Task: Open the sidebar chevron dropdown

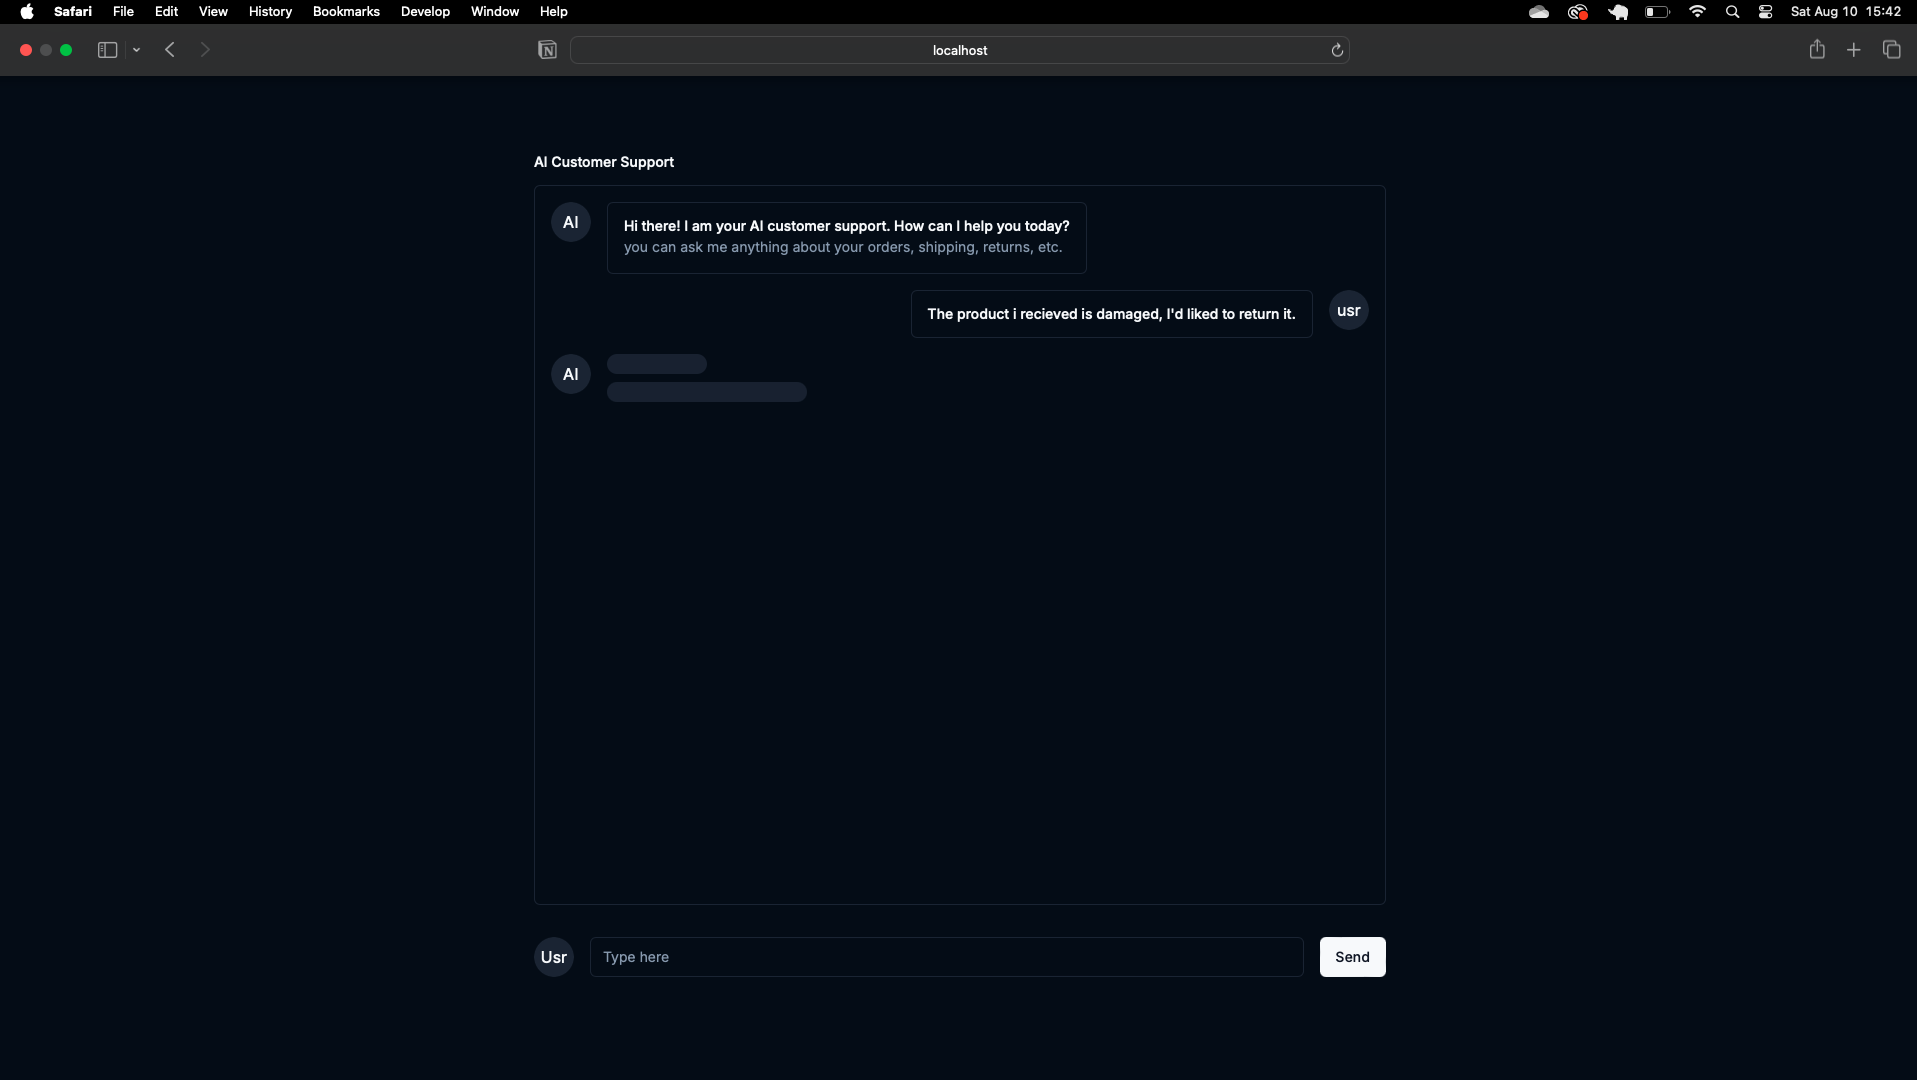Action: tap(137, 49)
